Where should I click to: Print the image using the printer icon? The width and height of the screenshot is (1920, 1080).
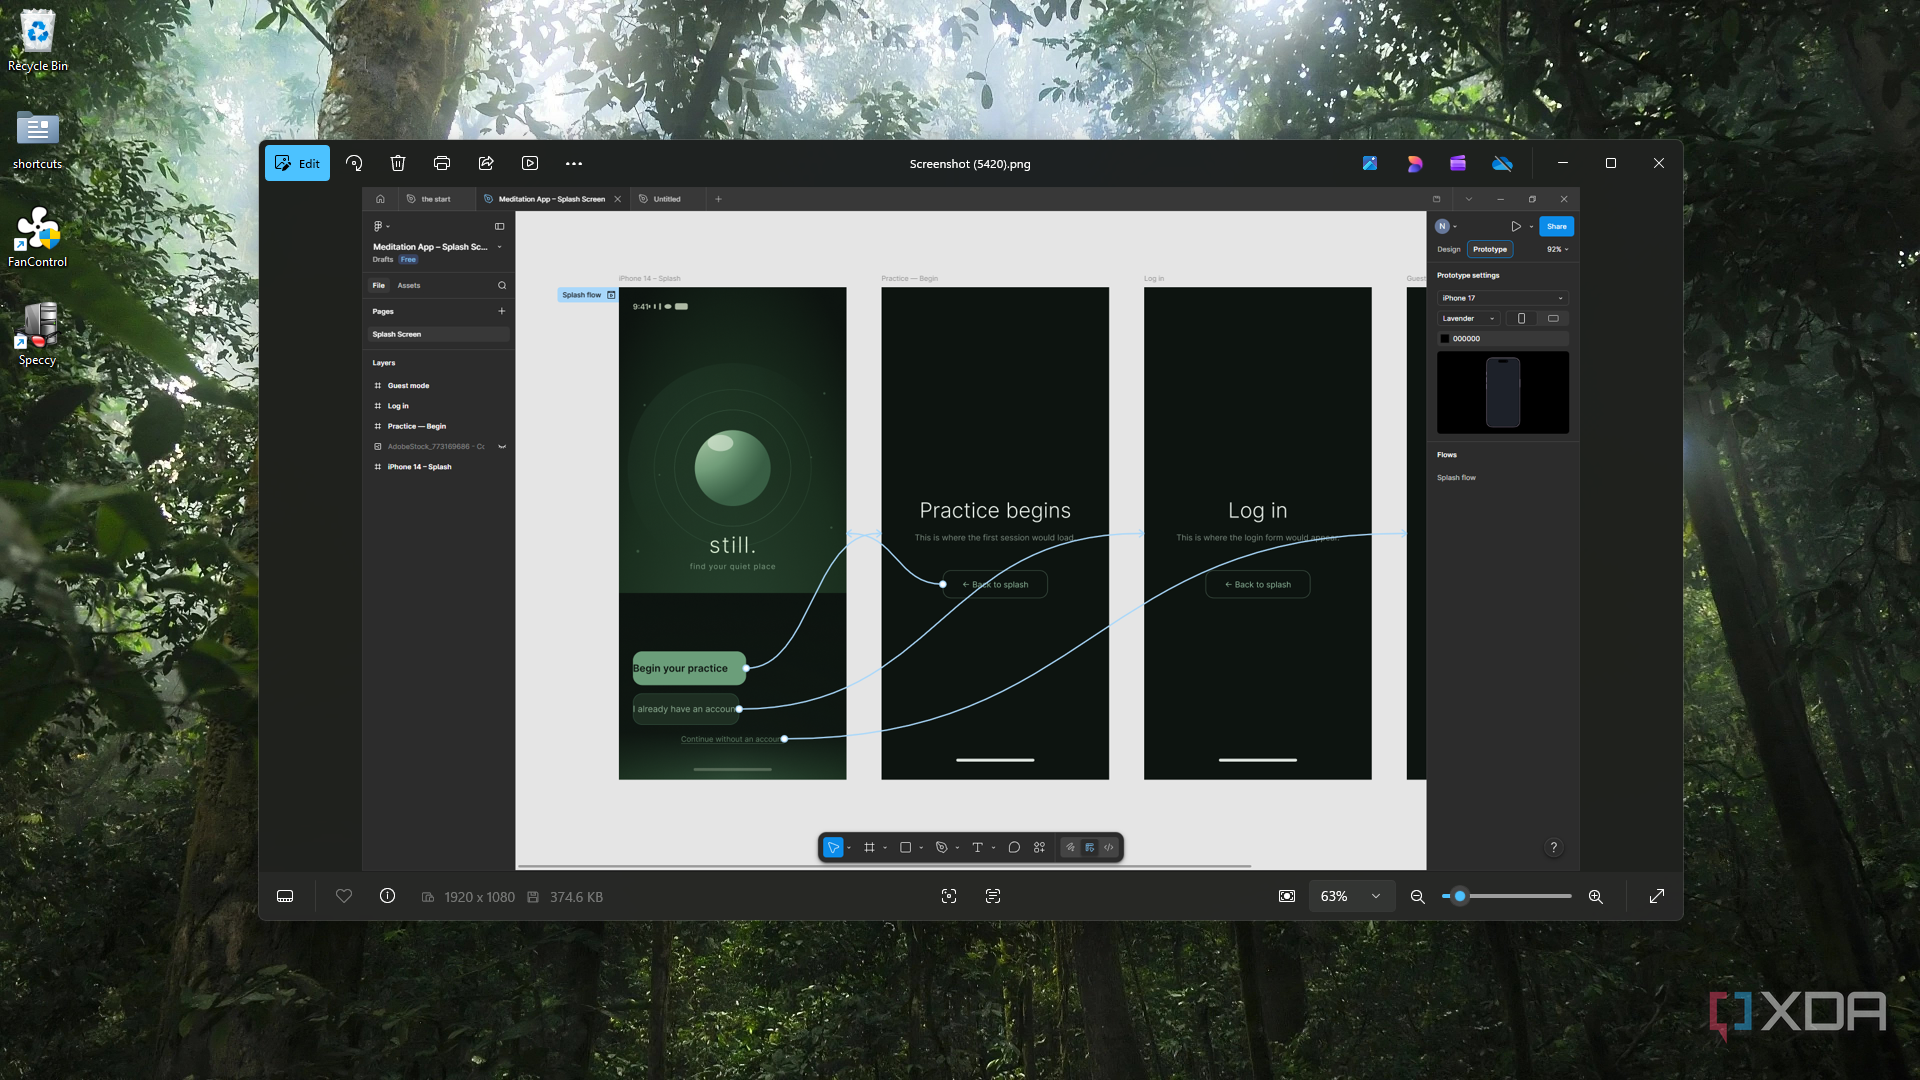pos(442,163)
